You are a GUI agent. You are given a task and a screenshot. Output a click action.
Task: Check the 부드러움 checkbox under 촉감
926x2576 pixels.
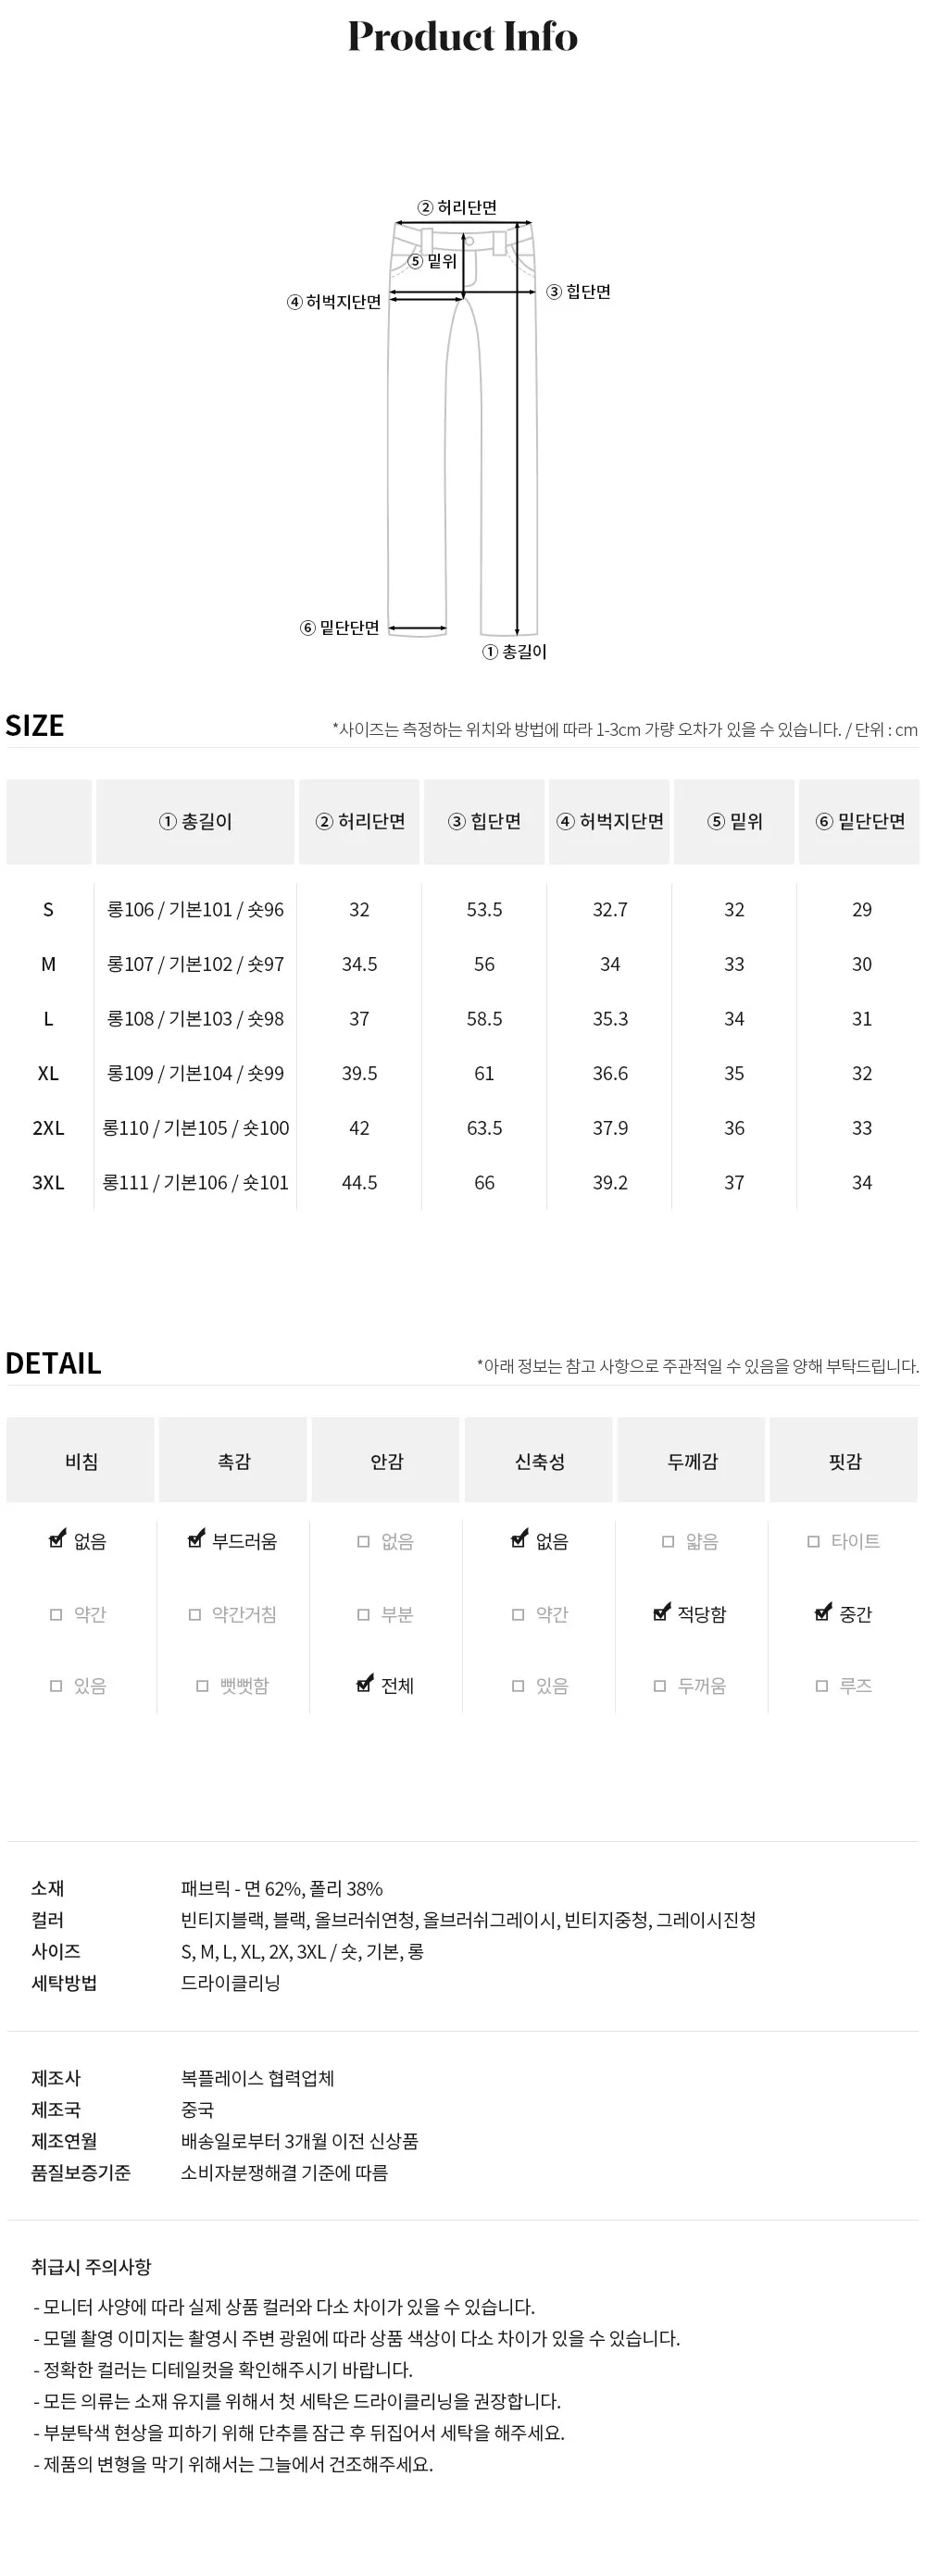click(196, 1540)
